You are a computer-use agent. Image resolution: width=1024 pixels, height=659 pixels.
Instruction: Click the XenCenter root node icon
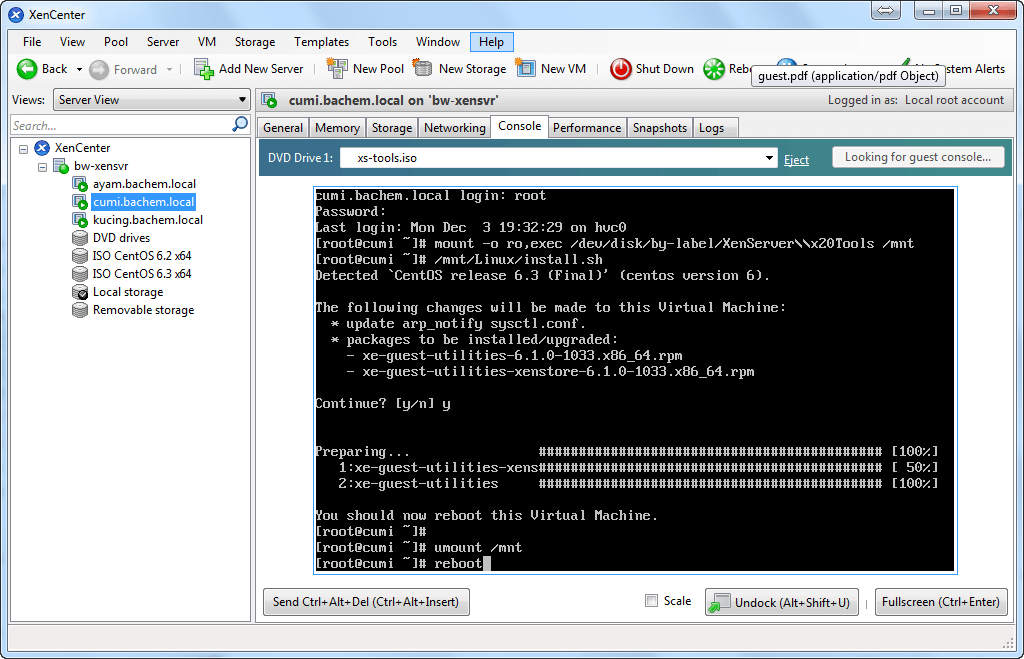42,148
